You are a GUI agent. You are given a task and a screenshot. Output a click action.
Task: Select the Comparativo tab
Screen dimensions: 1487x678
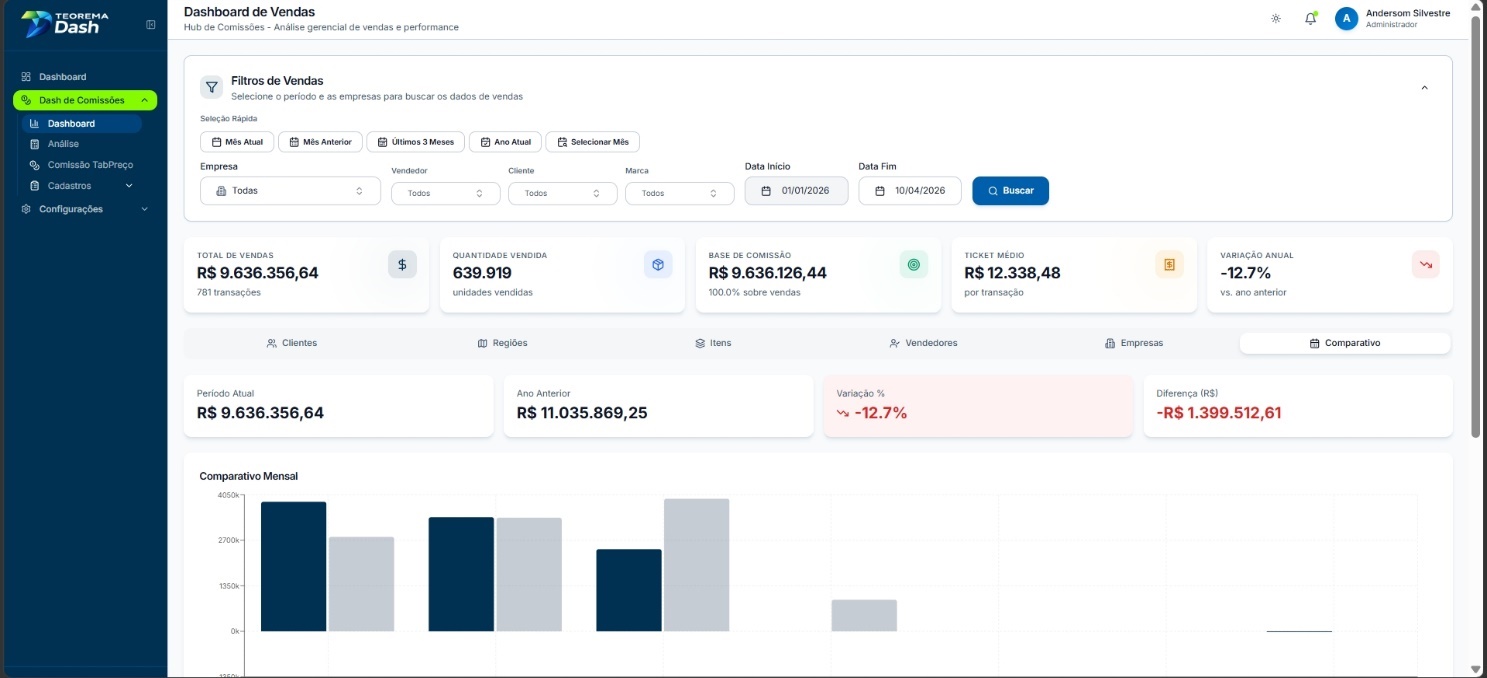click(1345, 343)
